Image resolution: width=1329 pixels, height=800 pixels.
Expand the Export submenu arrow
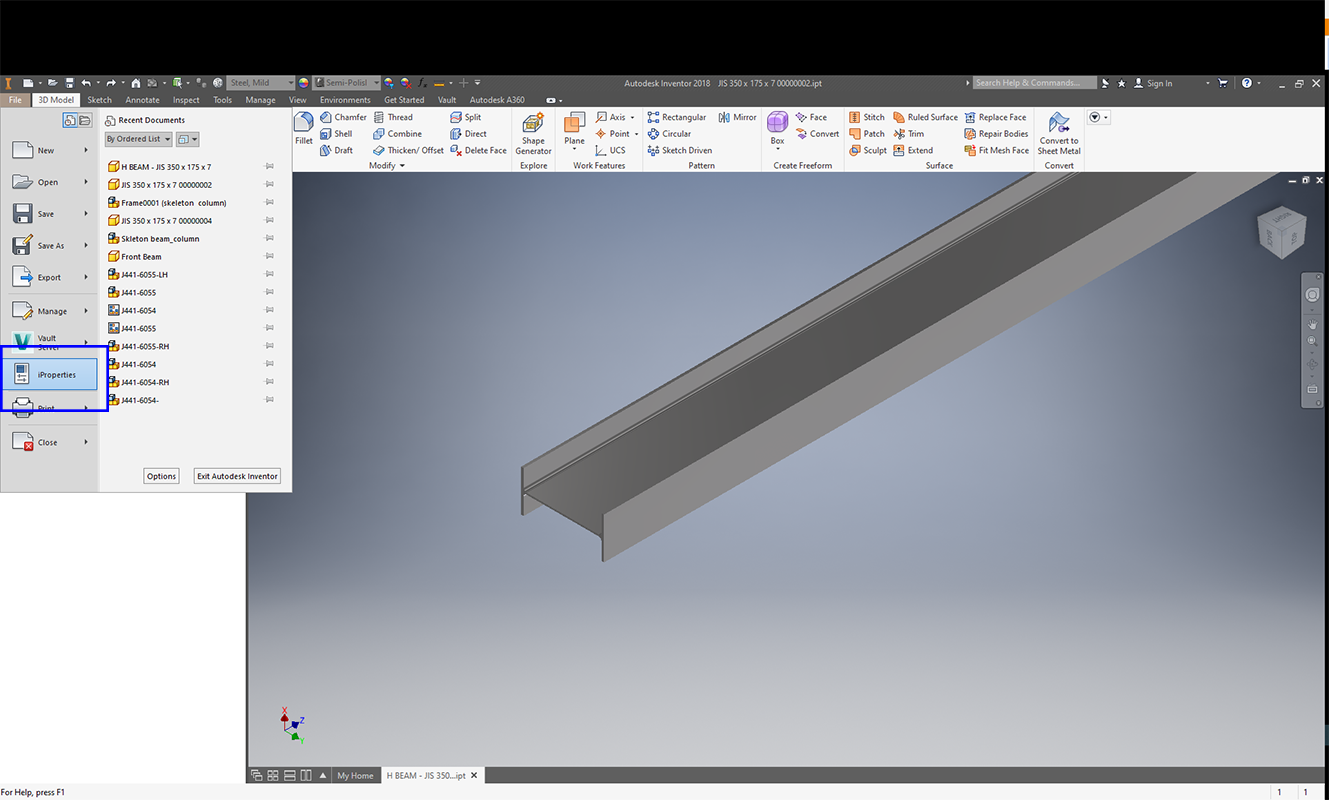(86, 278)
